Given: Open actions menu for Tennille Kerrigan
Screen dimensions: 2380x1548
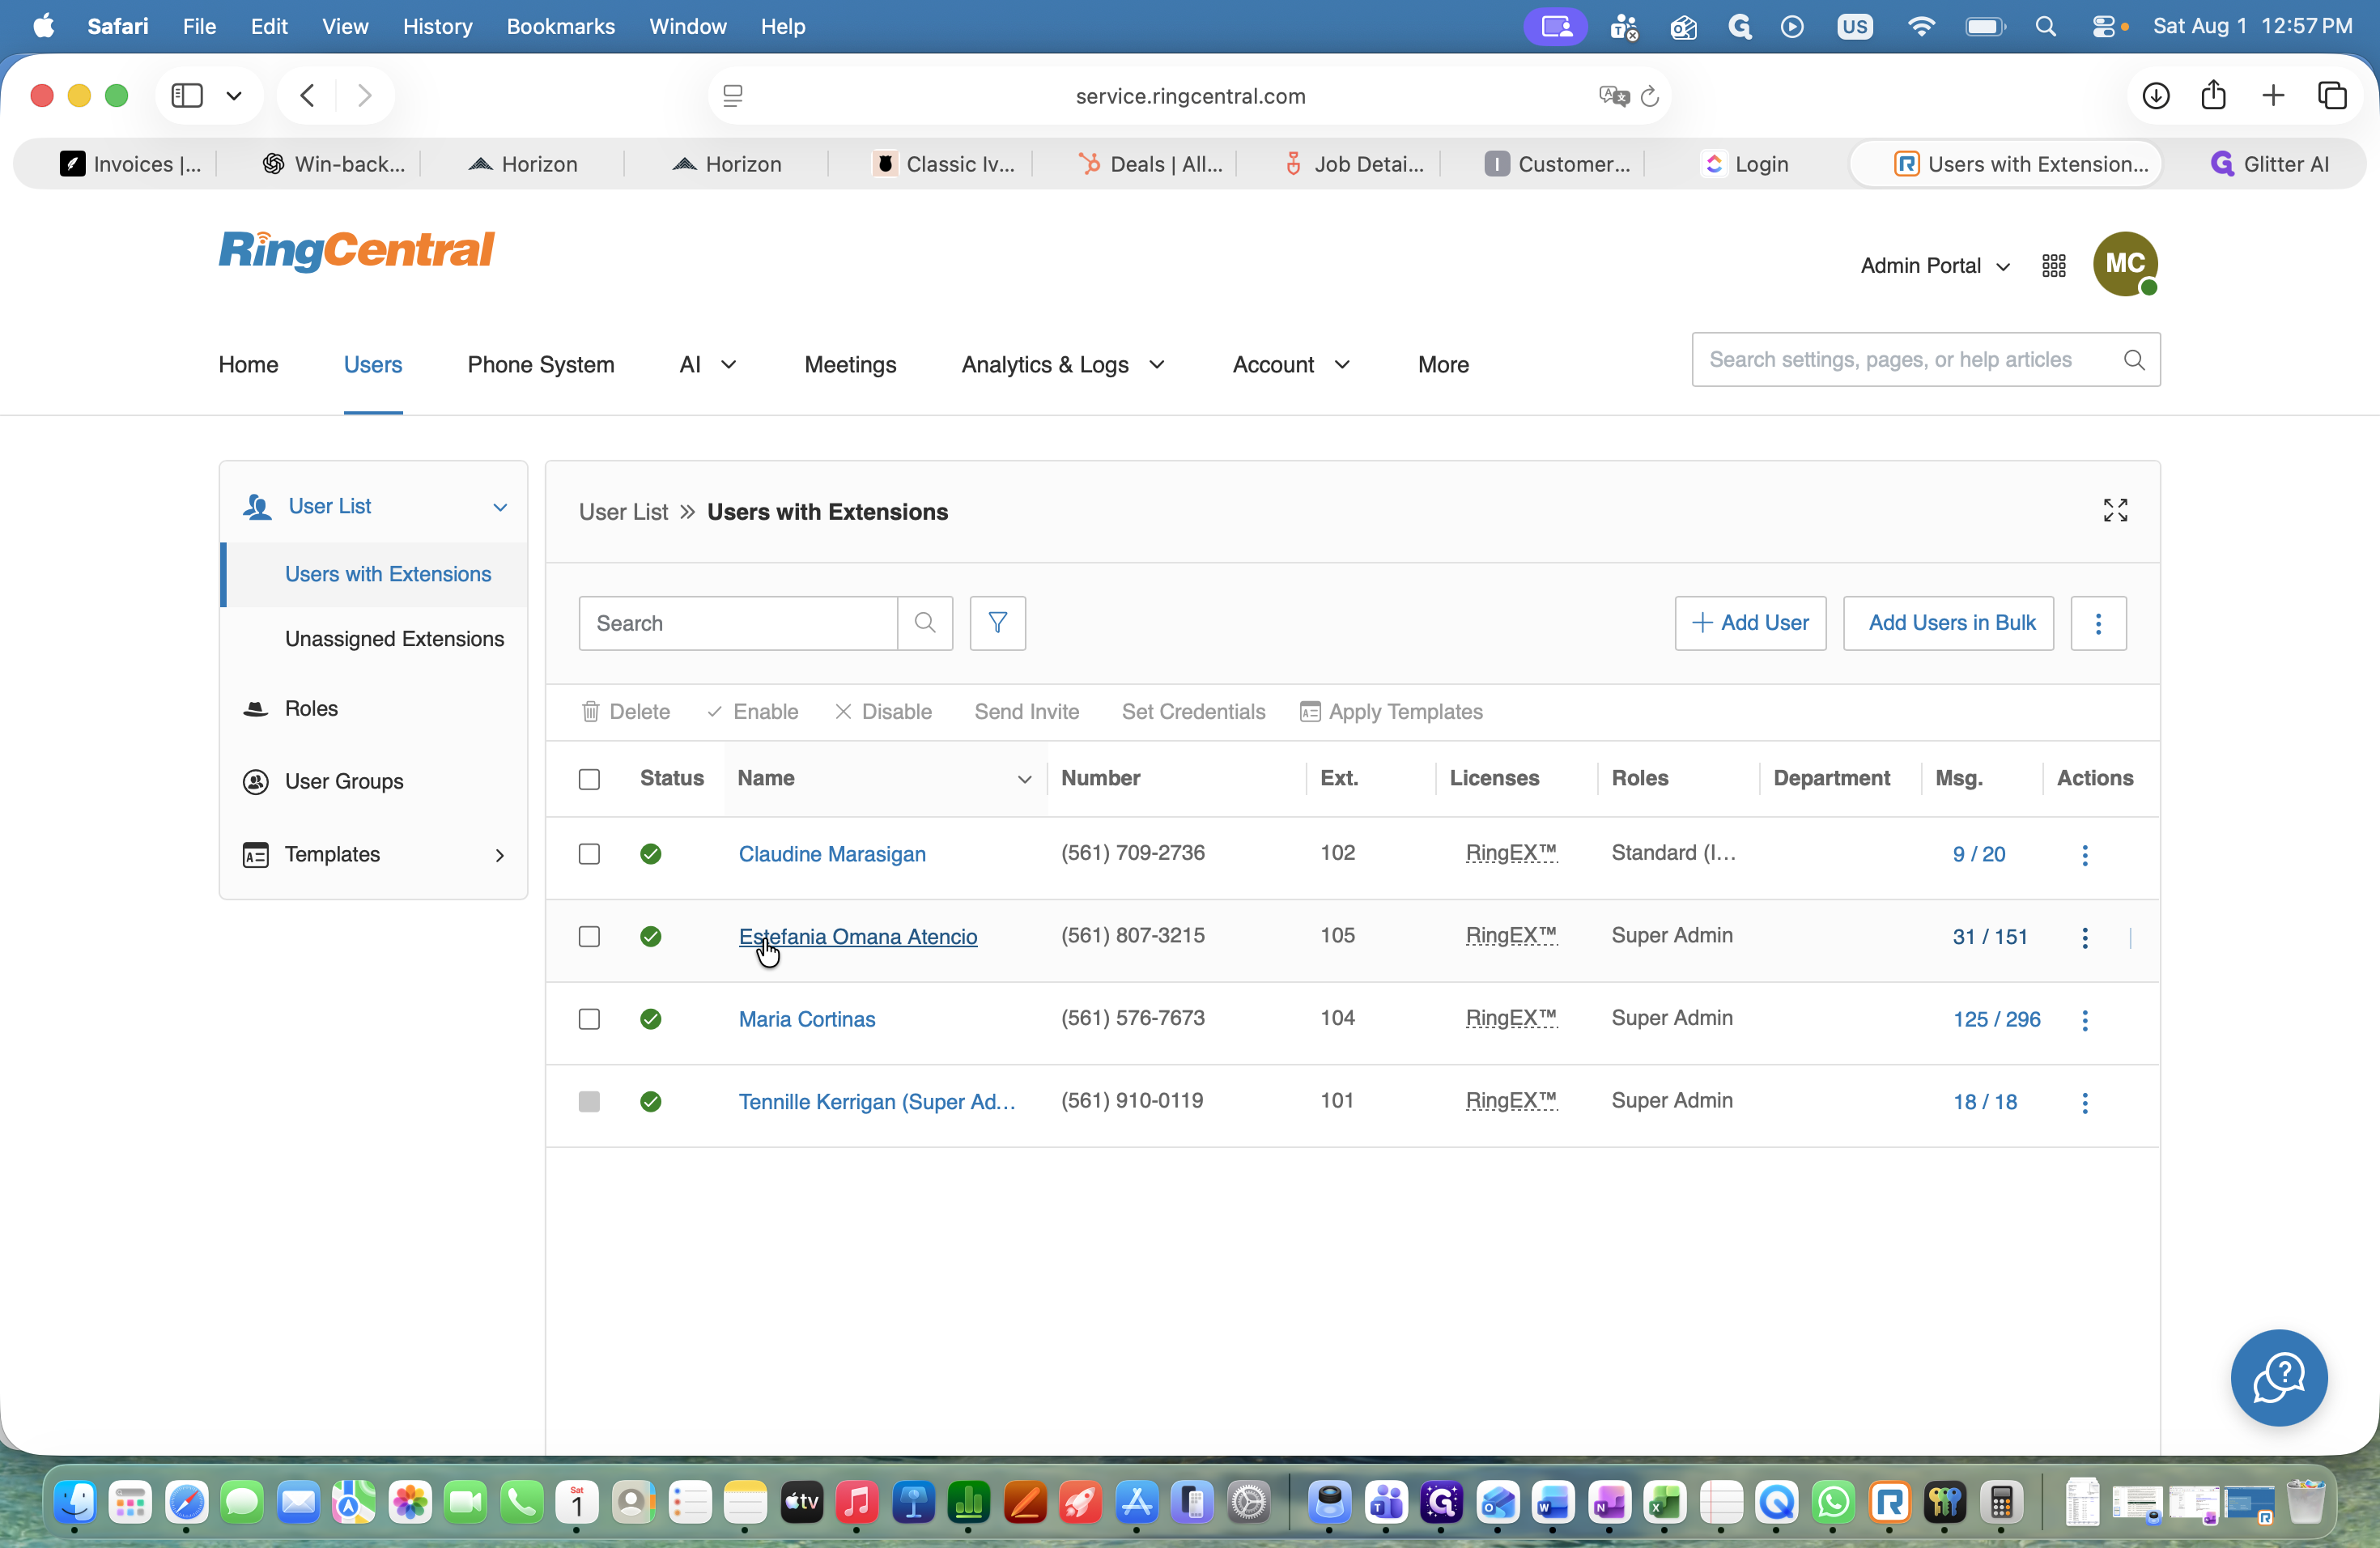Looking at the screenshot, I should point(2085,1102).
